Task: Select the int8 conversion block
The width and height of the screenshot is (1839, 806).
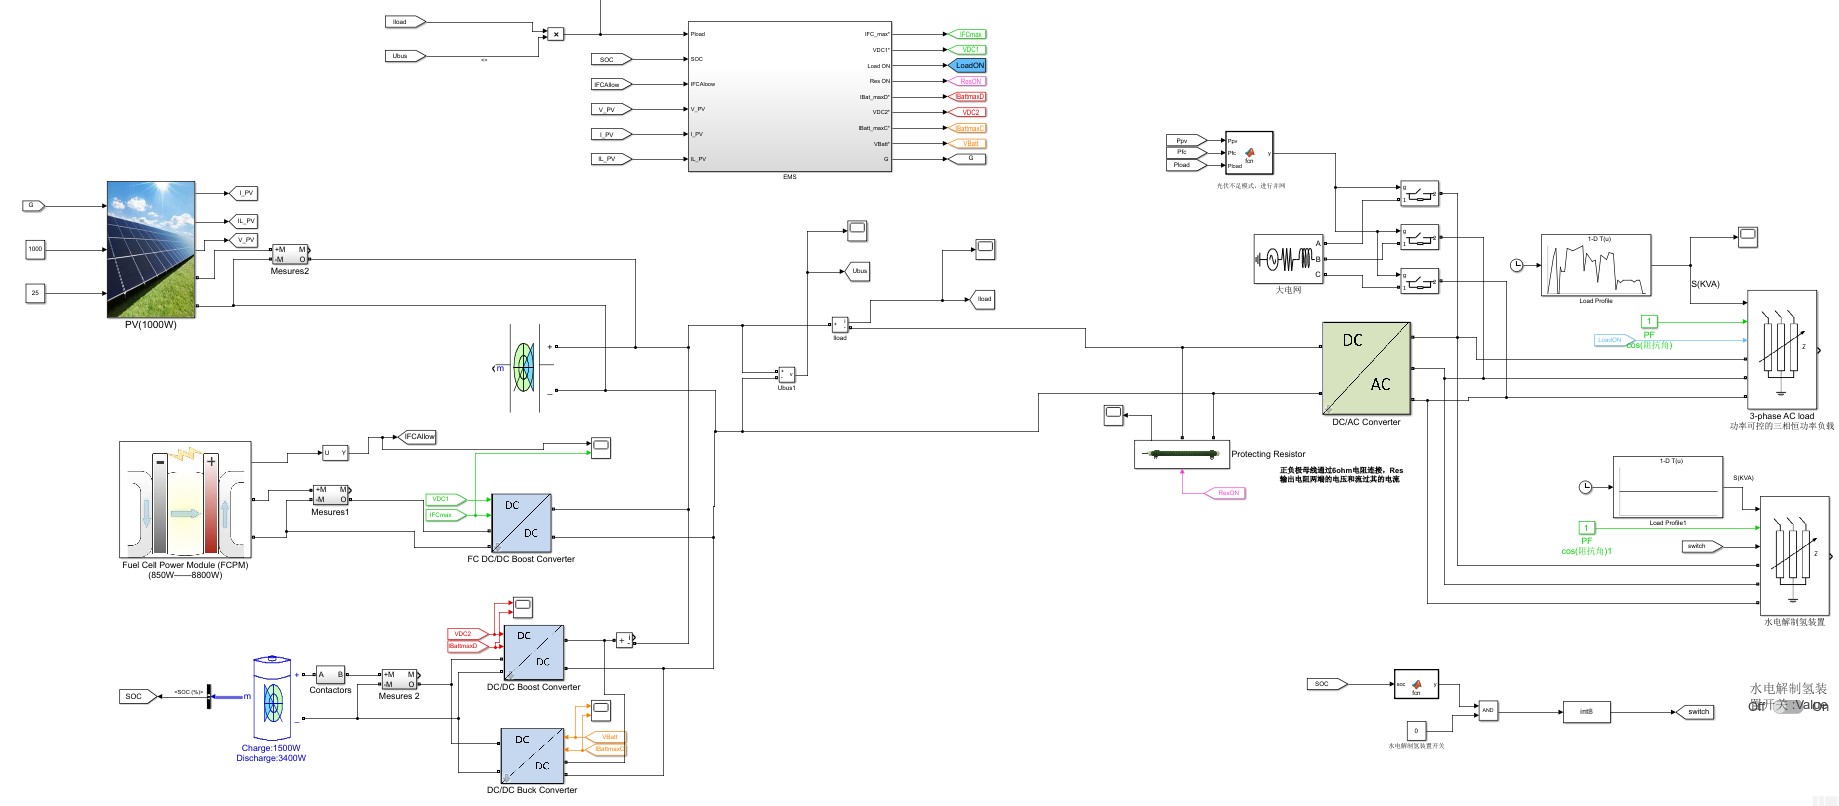Action: click(1586, 712)
